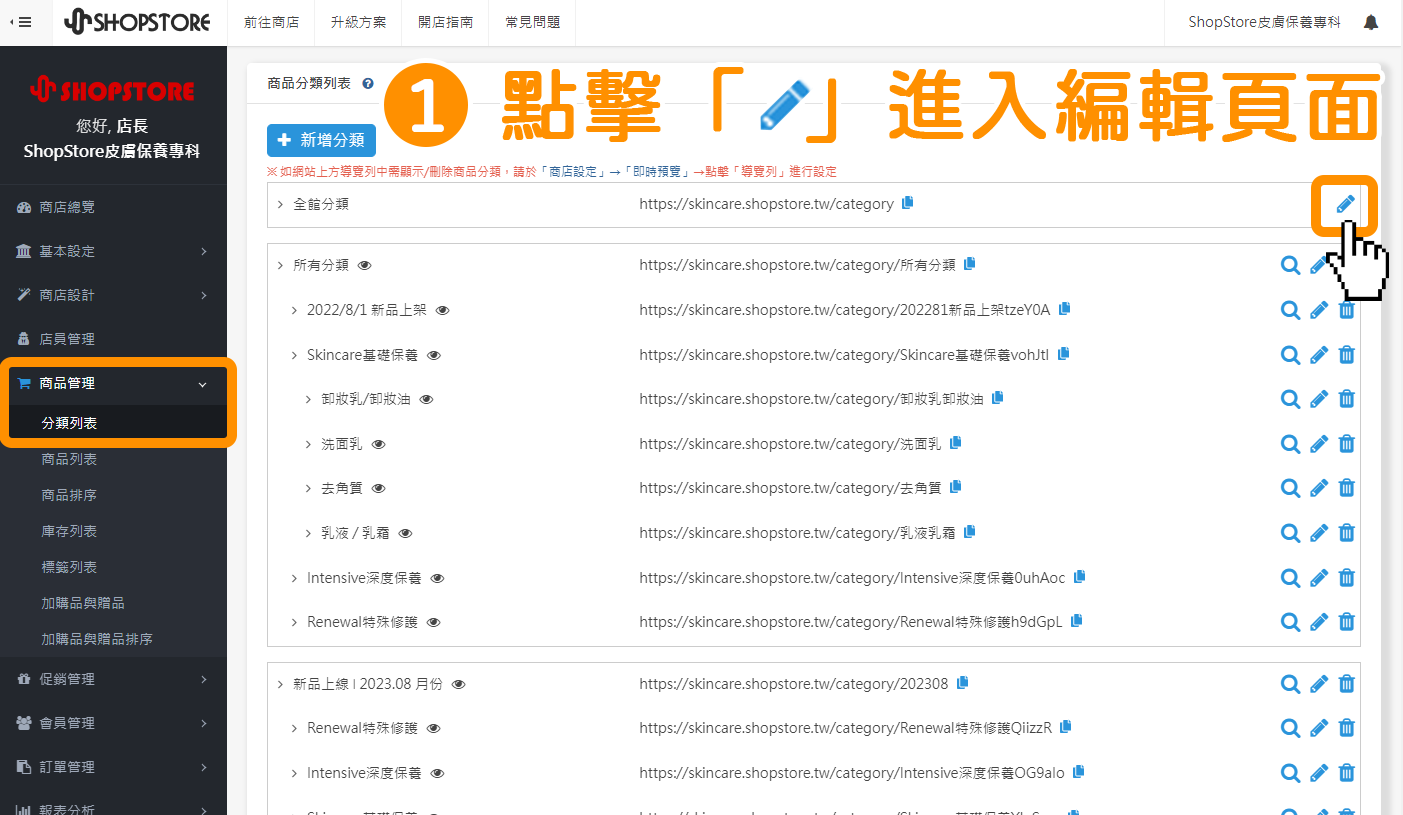Open the notification bell
The image size is (1403, 815).
pyautogui.click(x=1371, y=22)
